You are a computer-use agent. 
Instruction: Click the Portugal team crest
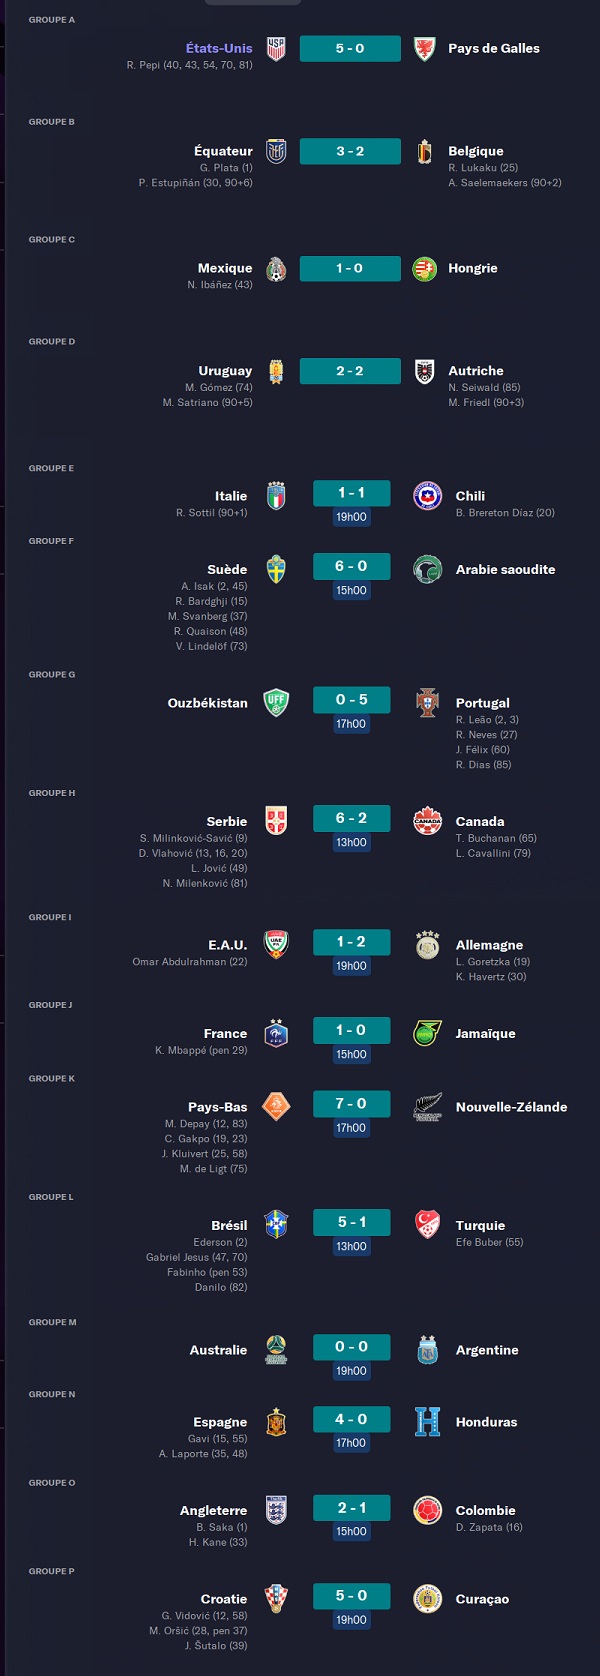point(427,703)
